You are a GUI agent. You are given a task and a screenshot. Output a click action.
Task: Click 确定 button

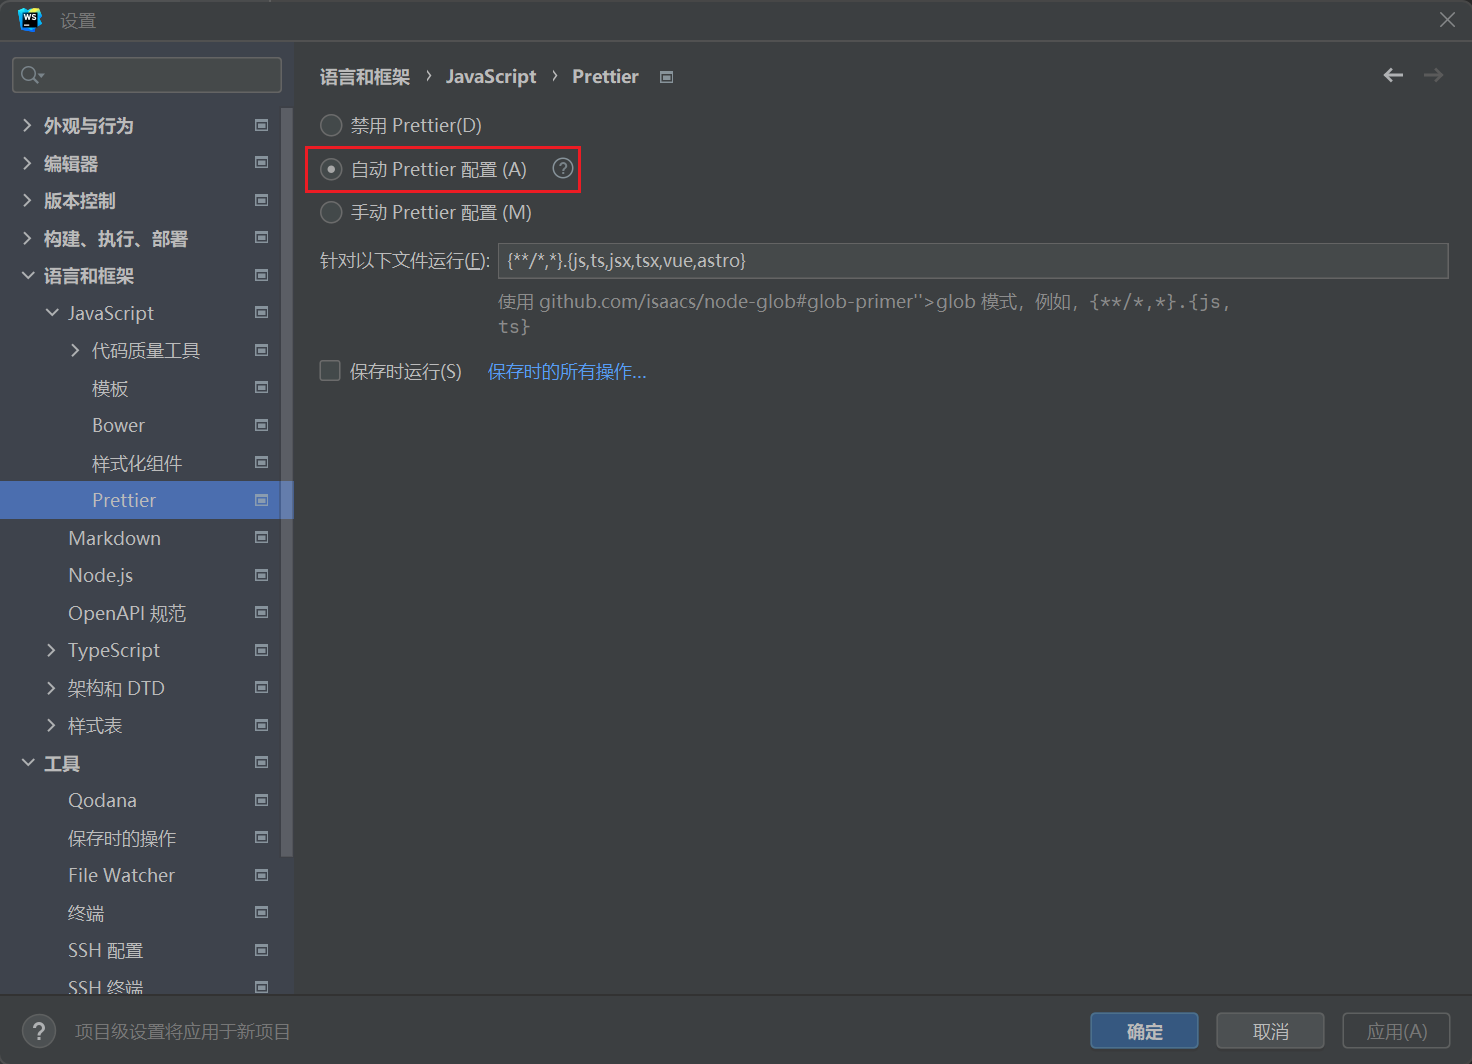[x=1144, y=1031]
